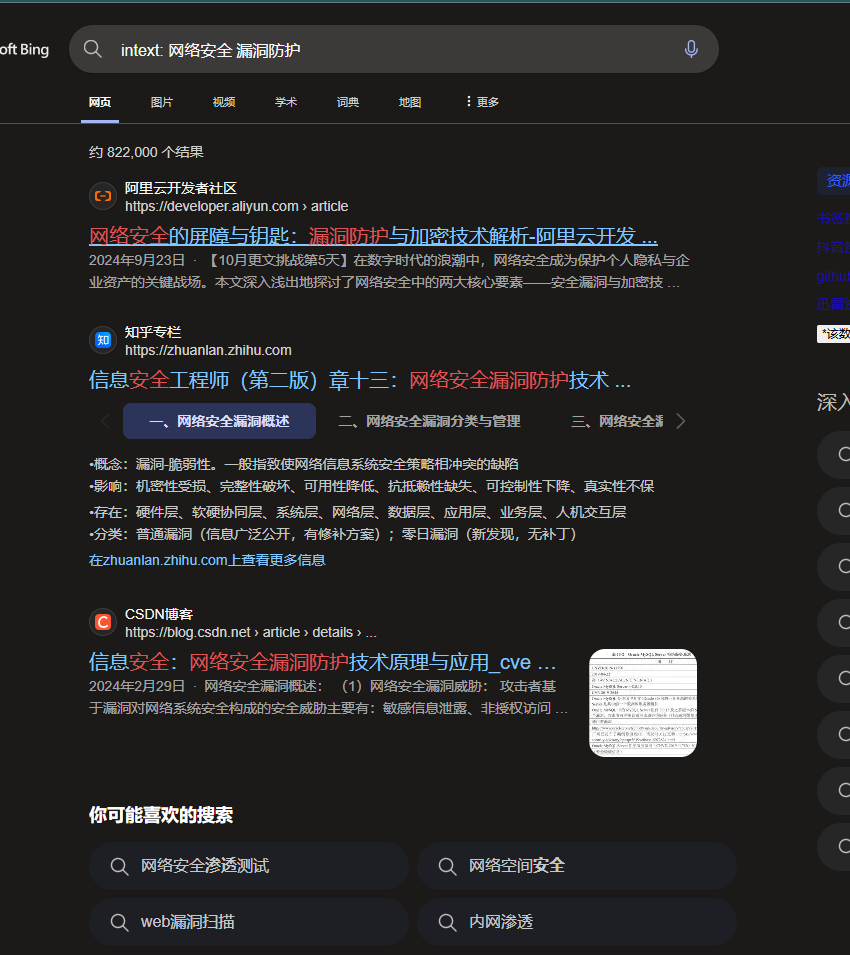Search suggestion web漏洞扫描
This screenshot has height=955, width=850.
point(248,922)
